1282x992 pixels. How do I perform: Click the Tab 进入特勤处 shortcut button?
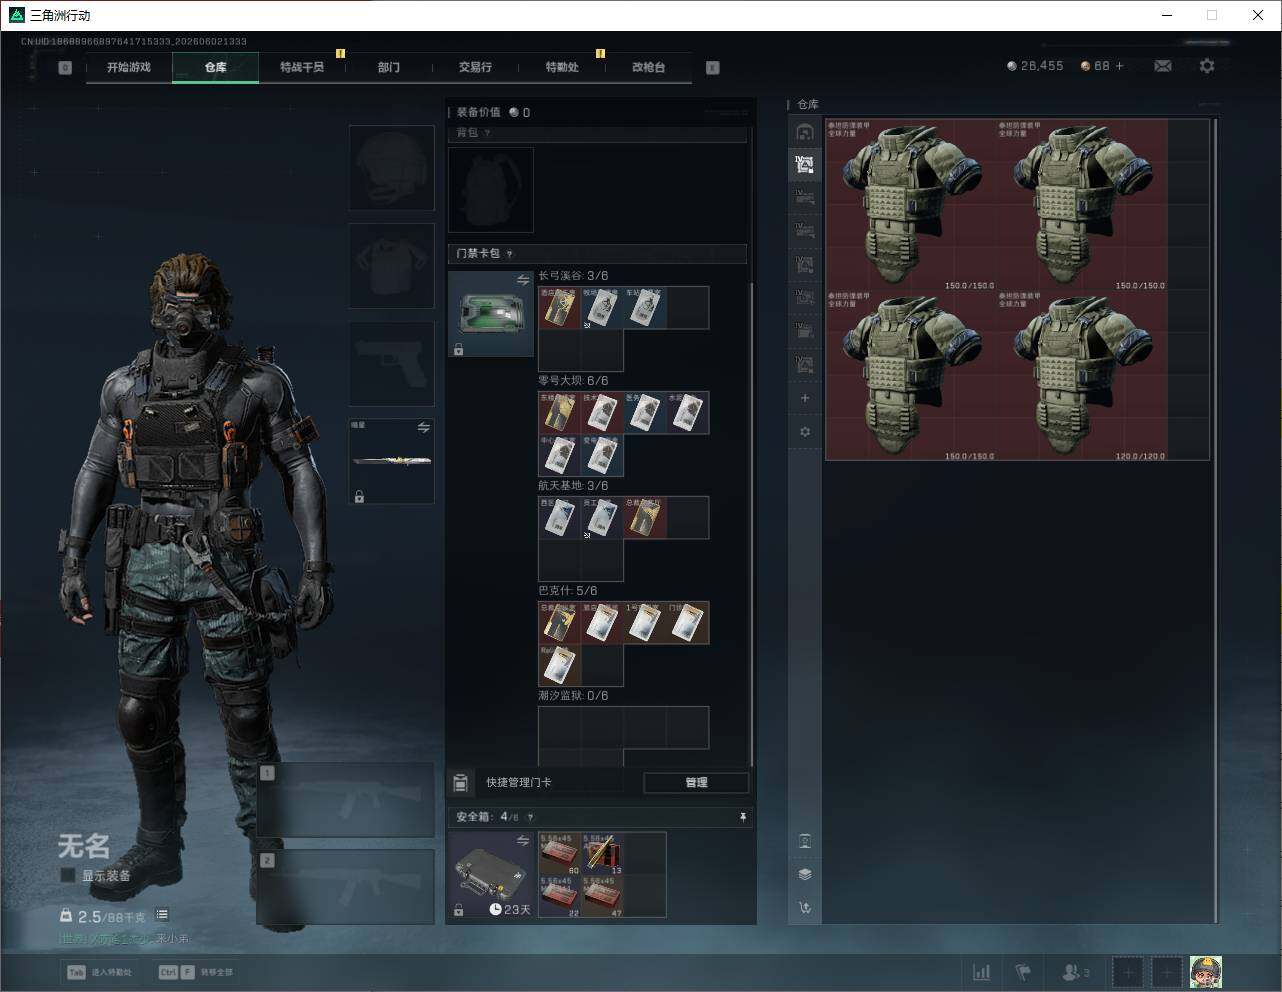100,972
